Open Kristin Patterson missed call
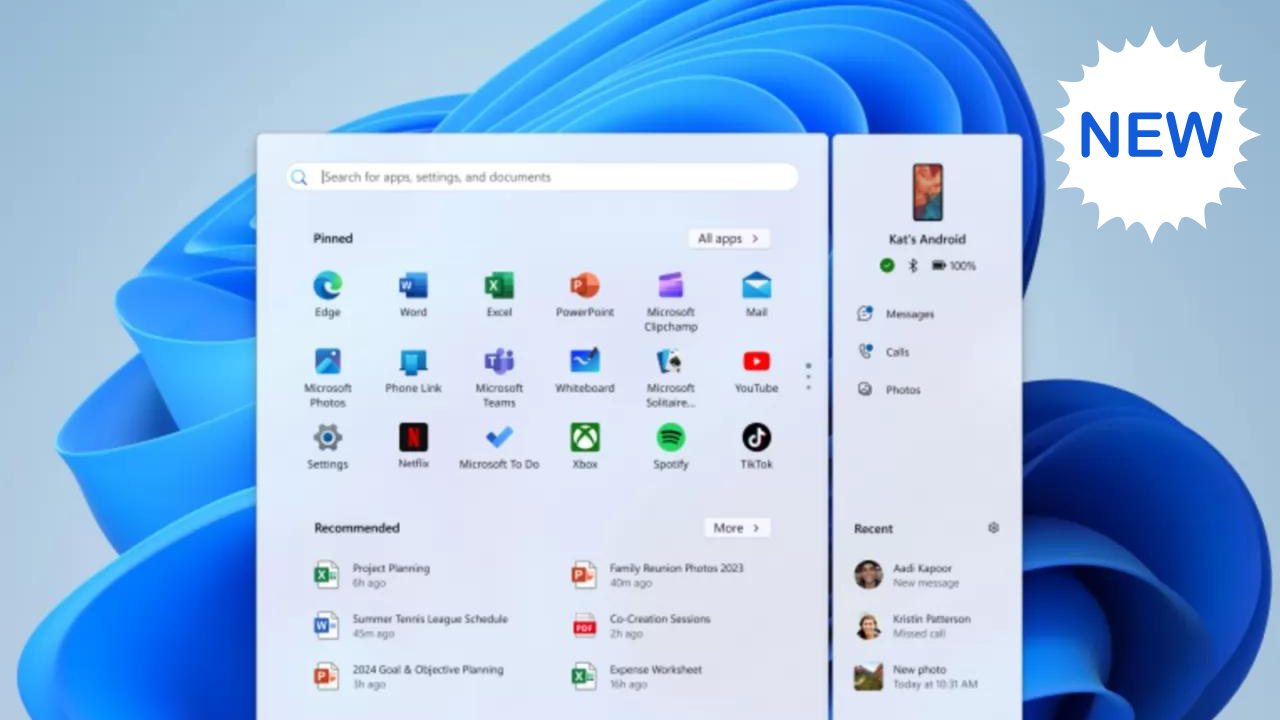1280x720 pixels. (913, 626)
